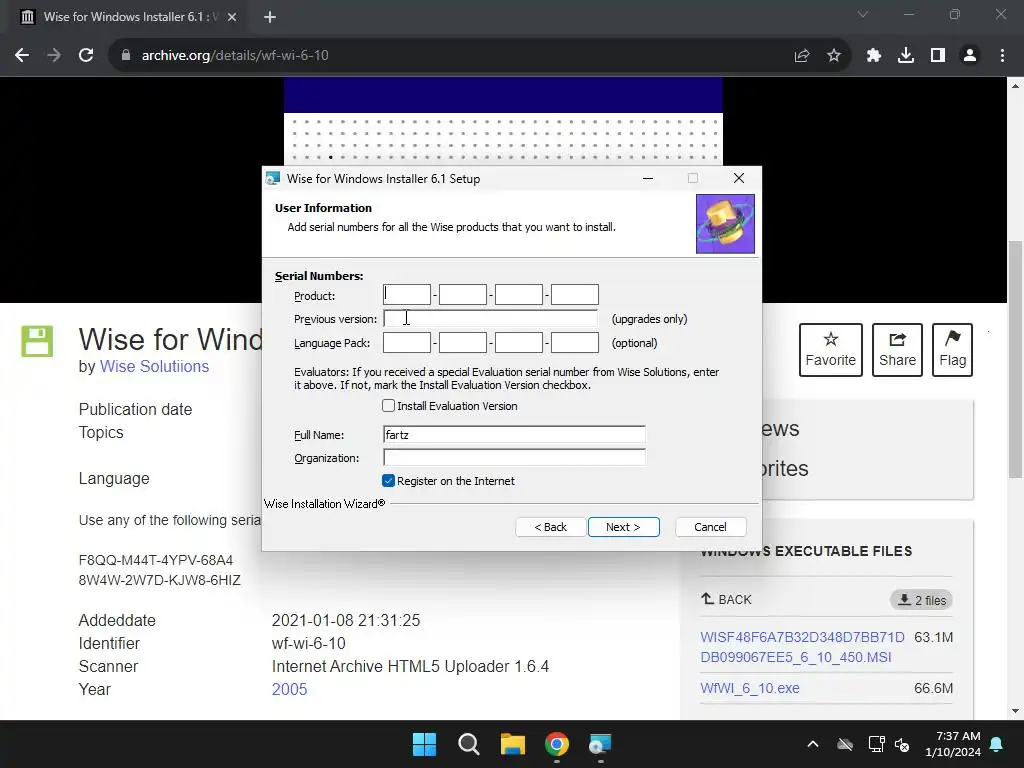Open the Chrome extensions puzzle icon
This screenshot has width=1024, height=768.
874,56
